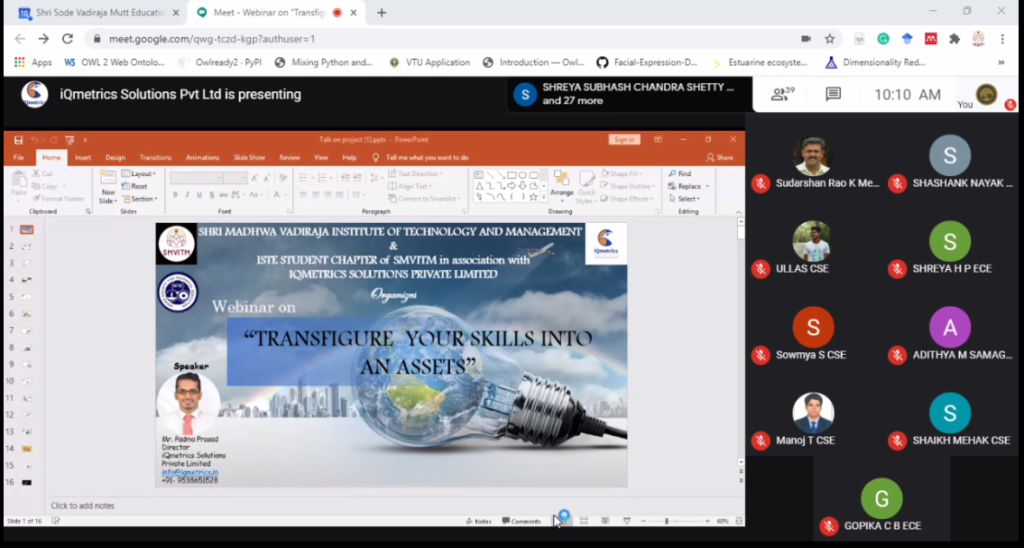Click Find in the Editing group
This screenshot has width=1024, height=548.
click(x=682, y=174)
